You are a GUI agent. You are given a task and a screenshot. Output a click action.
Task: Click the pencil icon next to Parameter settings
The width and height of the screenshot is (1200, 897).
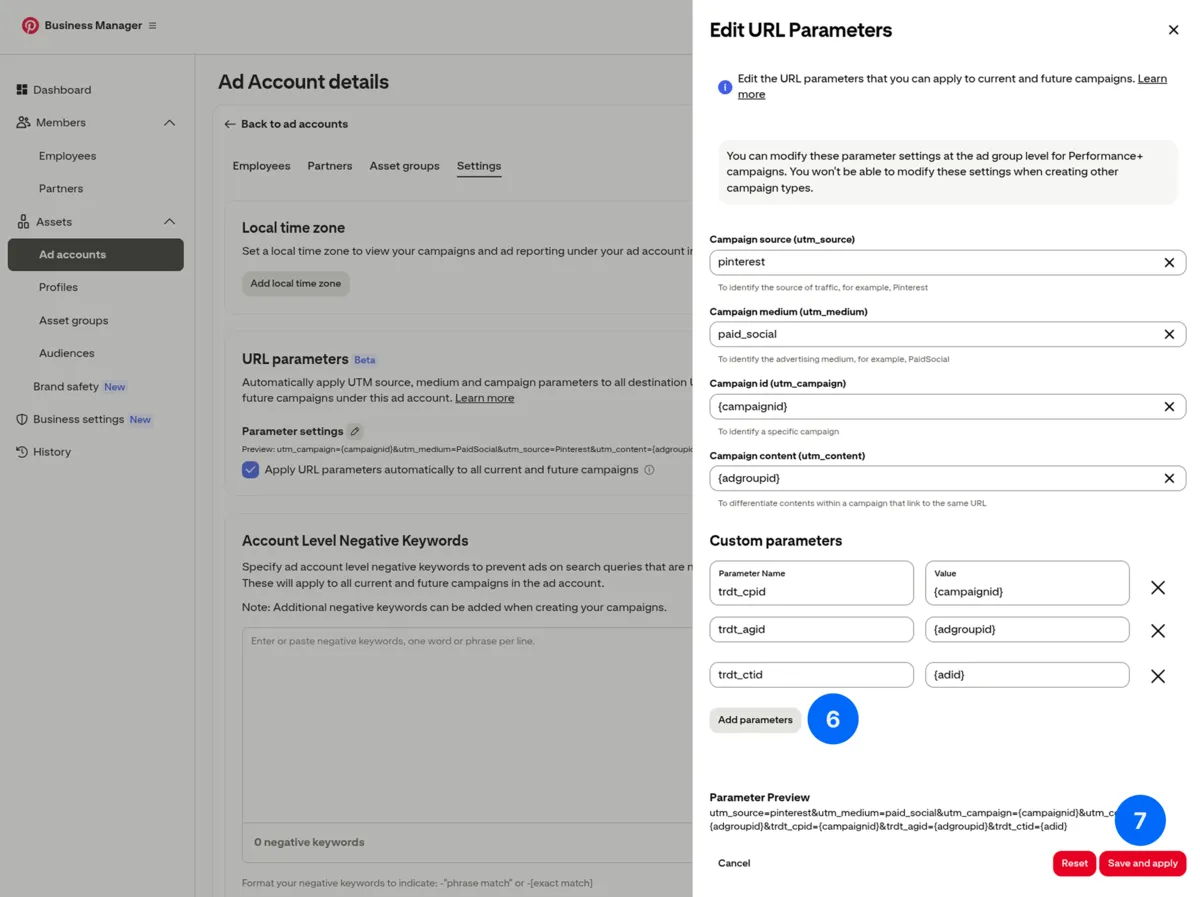click(x=355, y=430)
